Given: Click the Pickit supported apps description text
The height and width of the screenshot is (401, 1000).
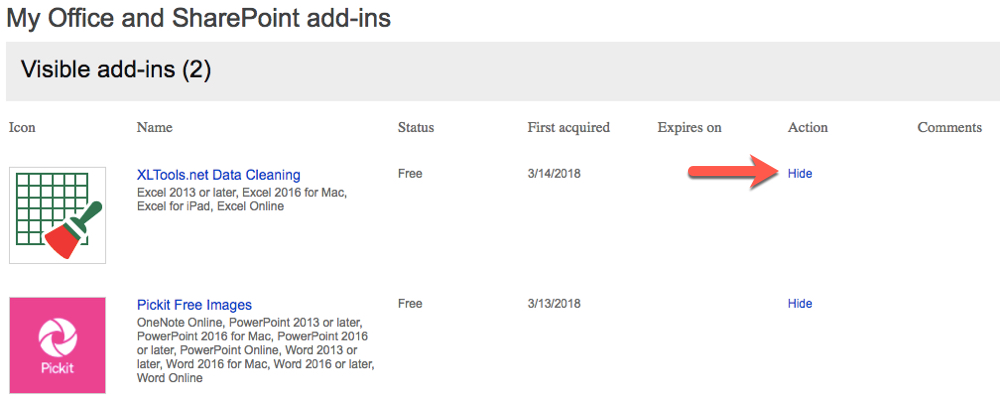Looking at the screenshot, I should coord(255,351).
